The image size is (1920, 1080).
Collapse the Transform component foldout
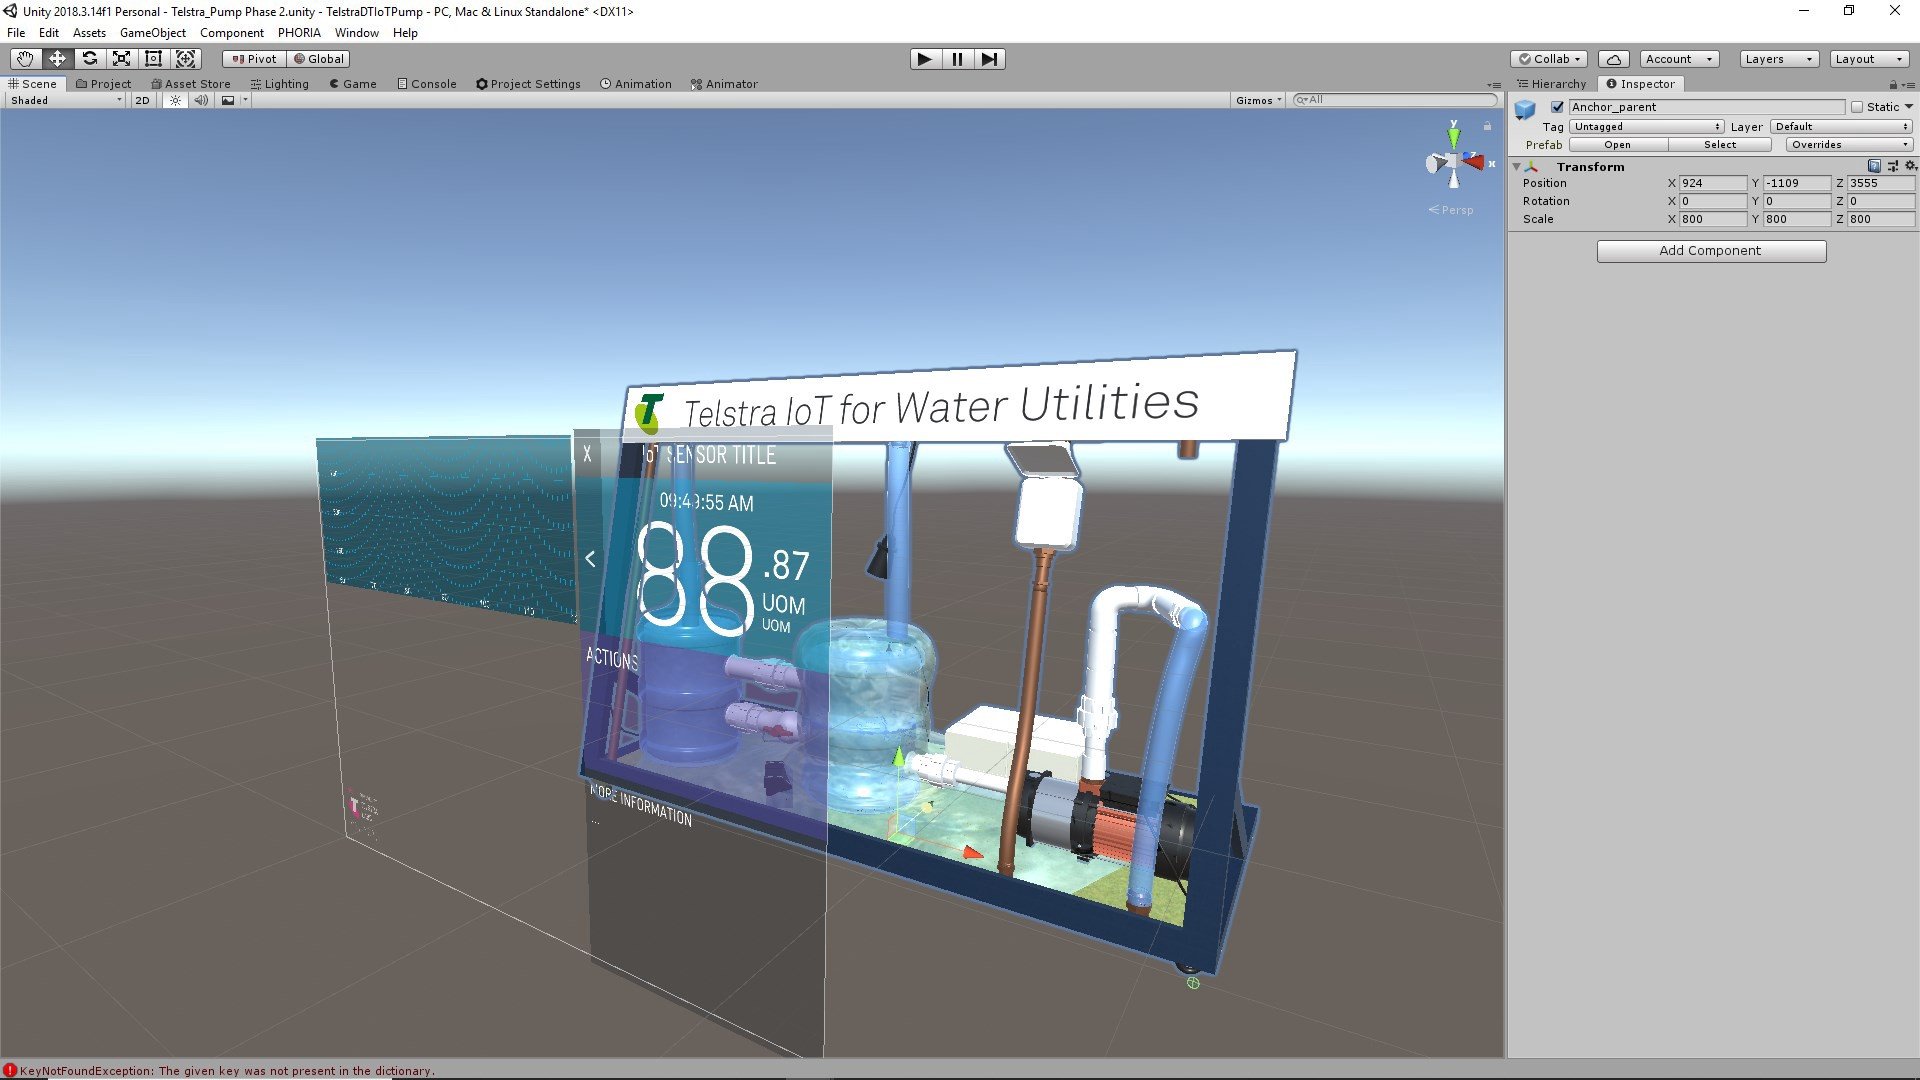pos(1517,166)
